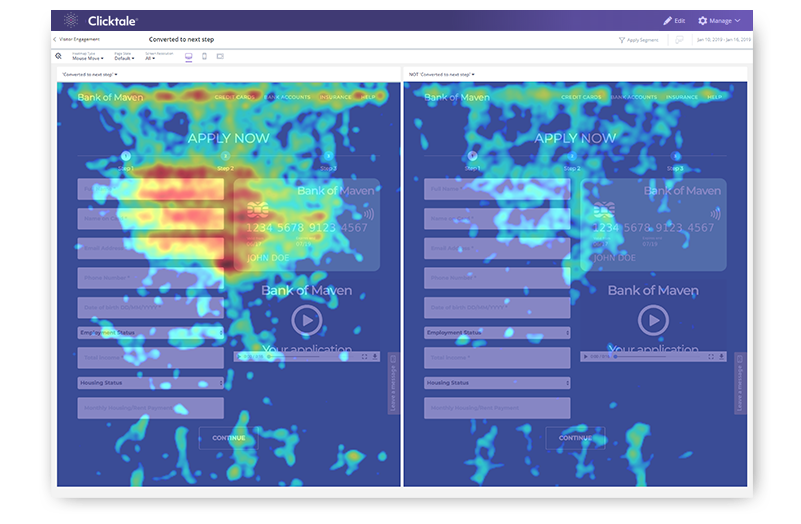Image resolution: width=801 pixels, height=524 pixels.
Task: Click Bank Accounts nav in right heatmap
Action: [634, 97]
